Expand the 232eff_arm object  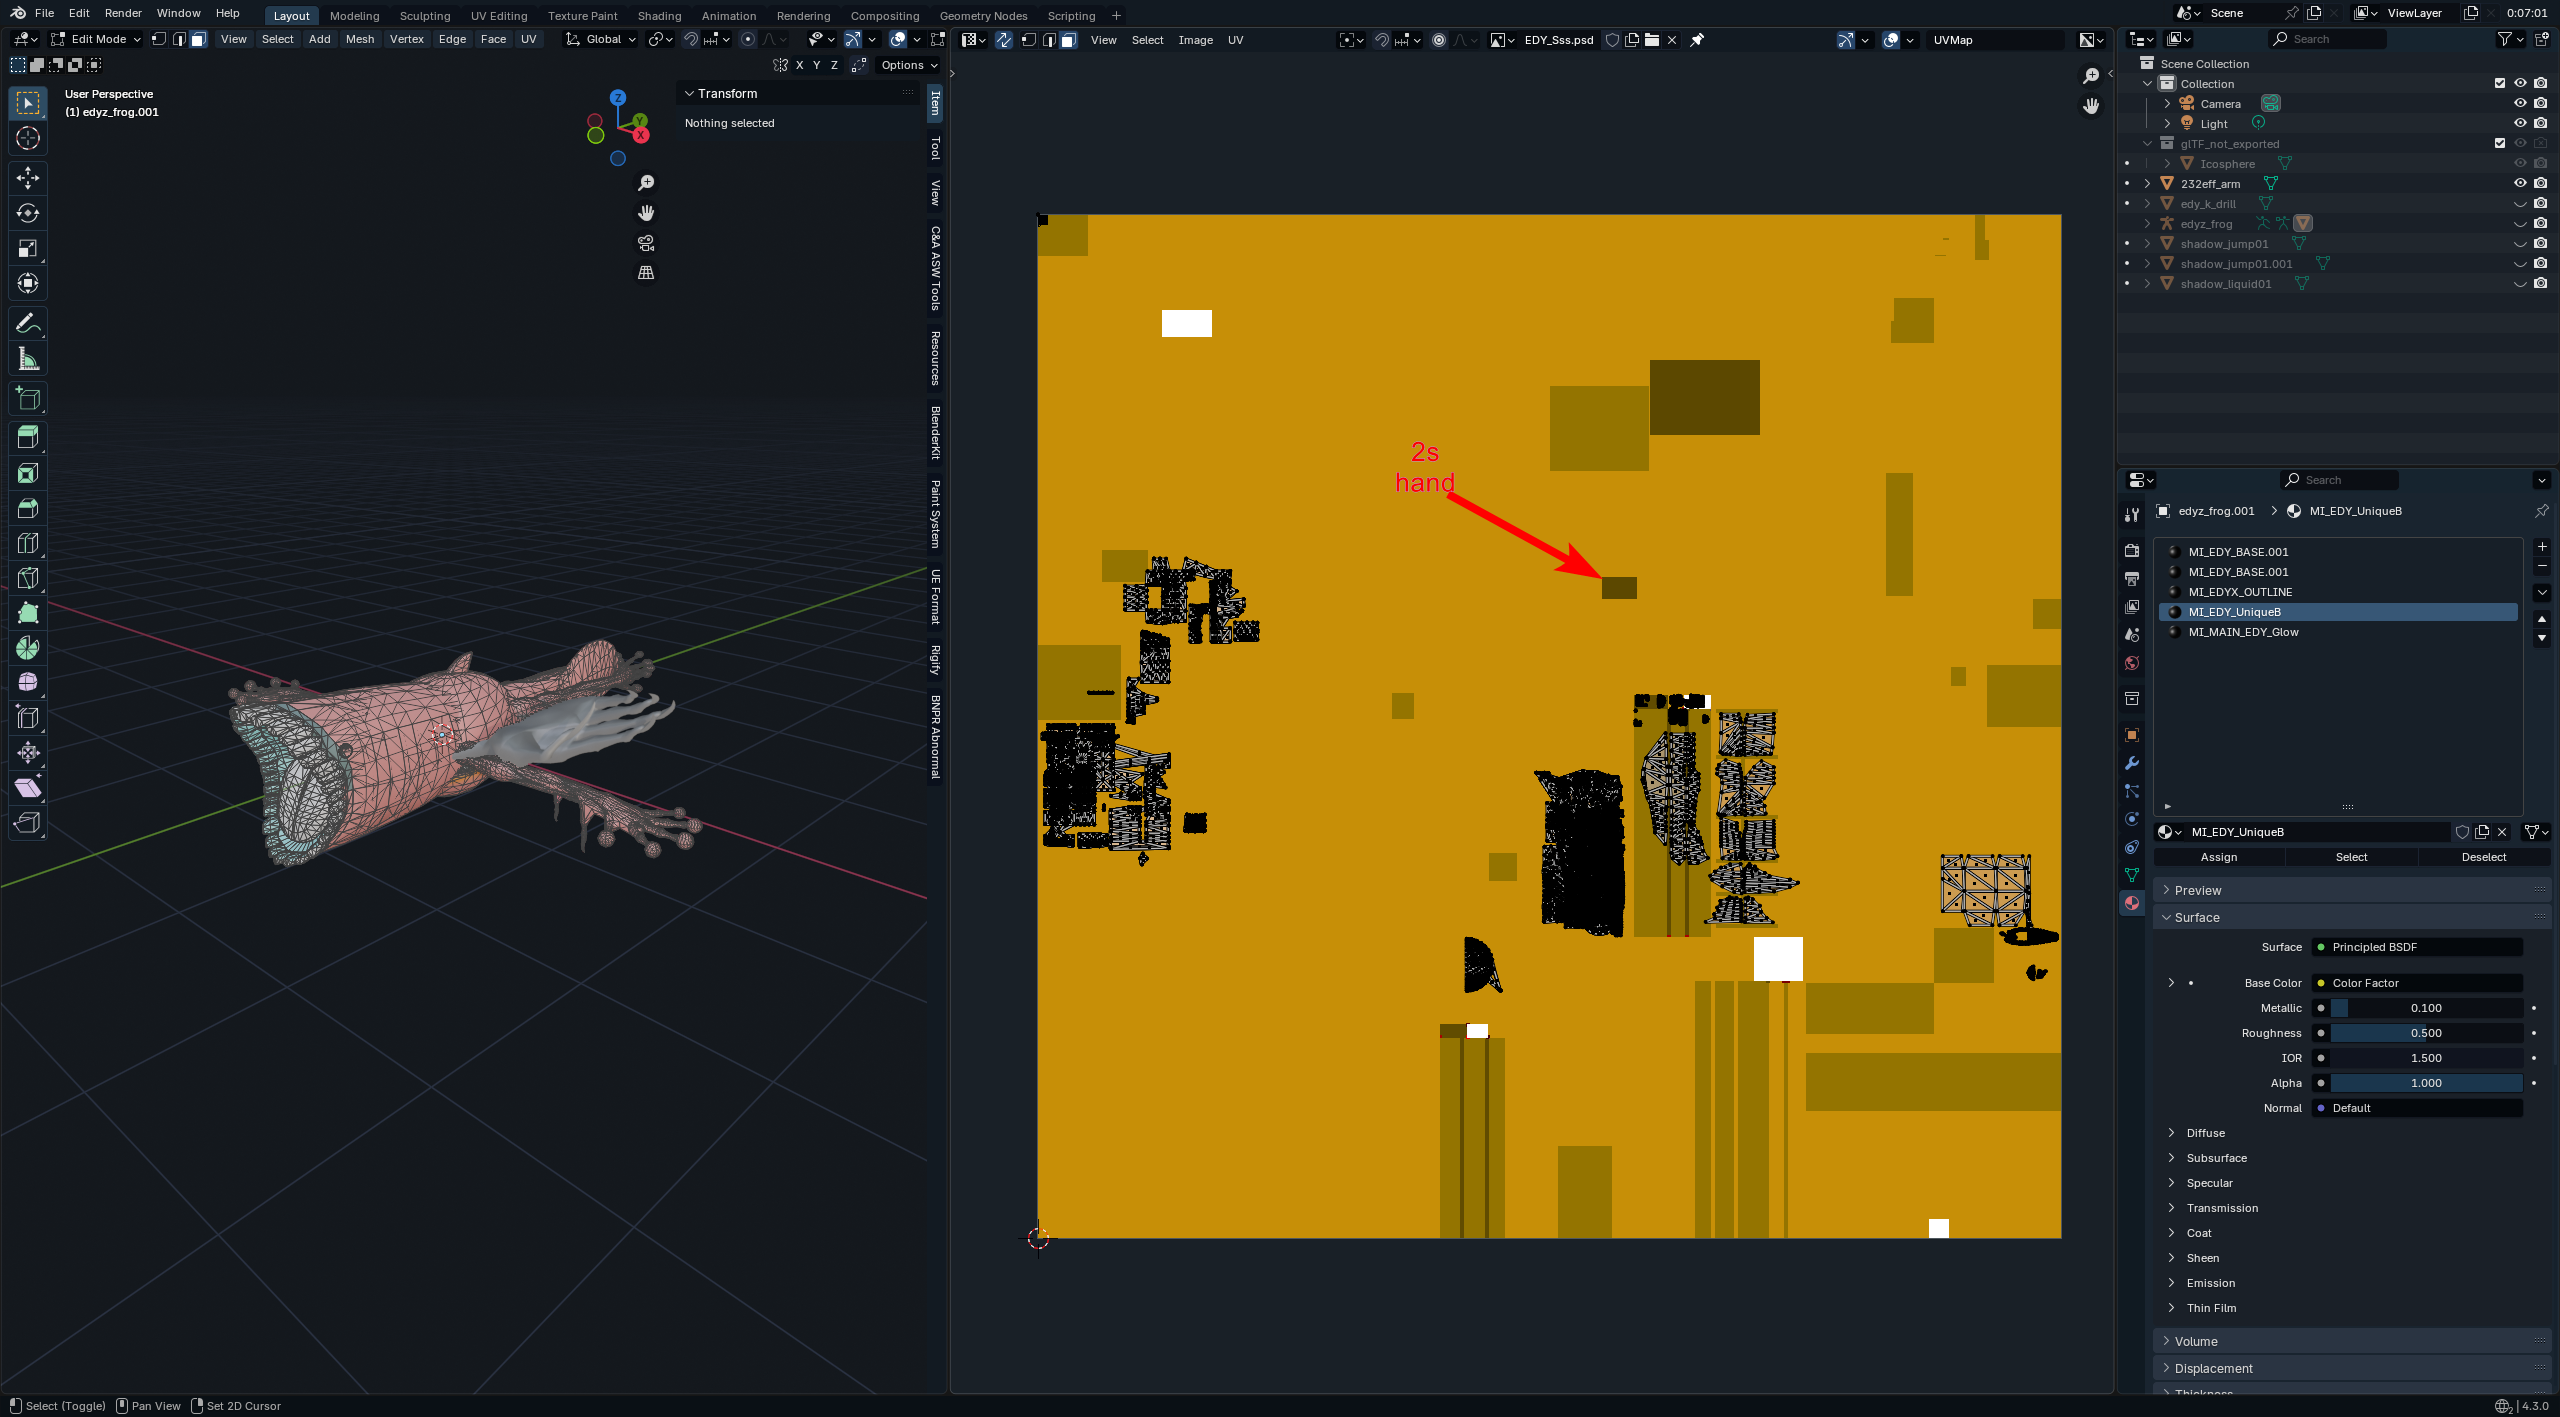pyautogui.click(x=2147, y=184)
